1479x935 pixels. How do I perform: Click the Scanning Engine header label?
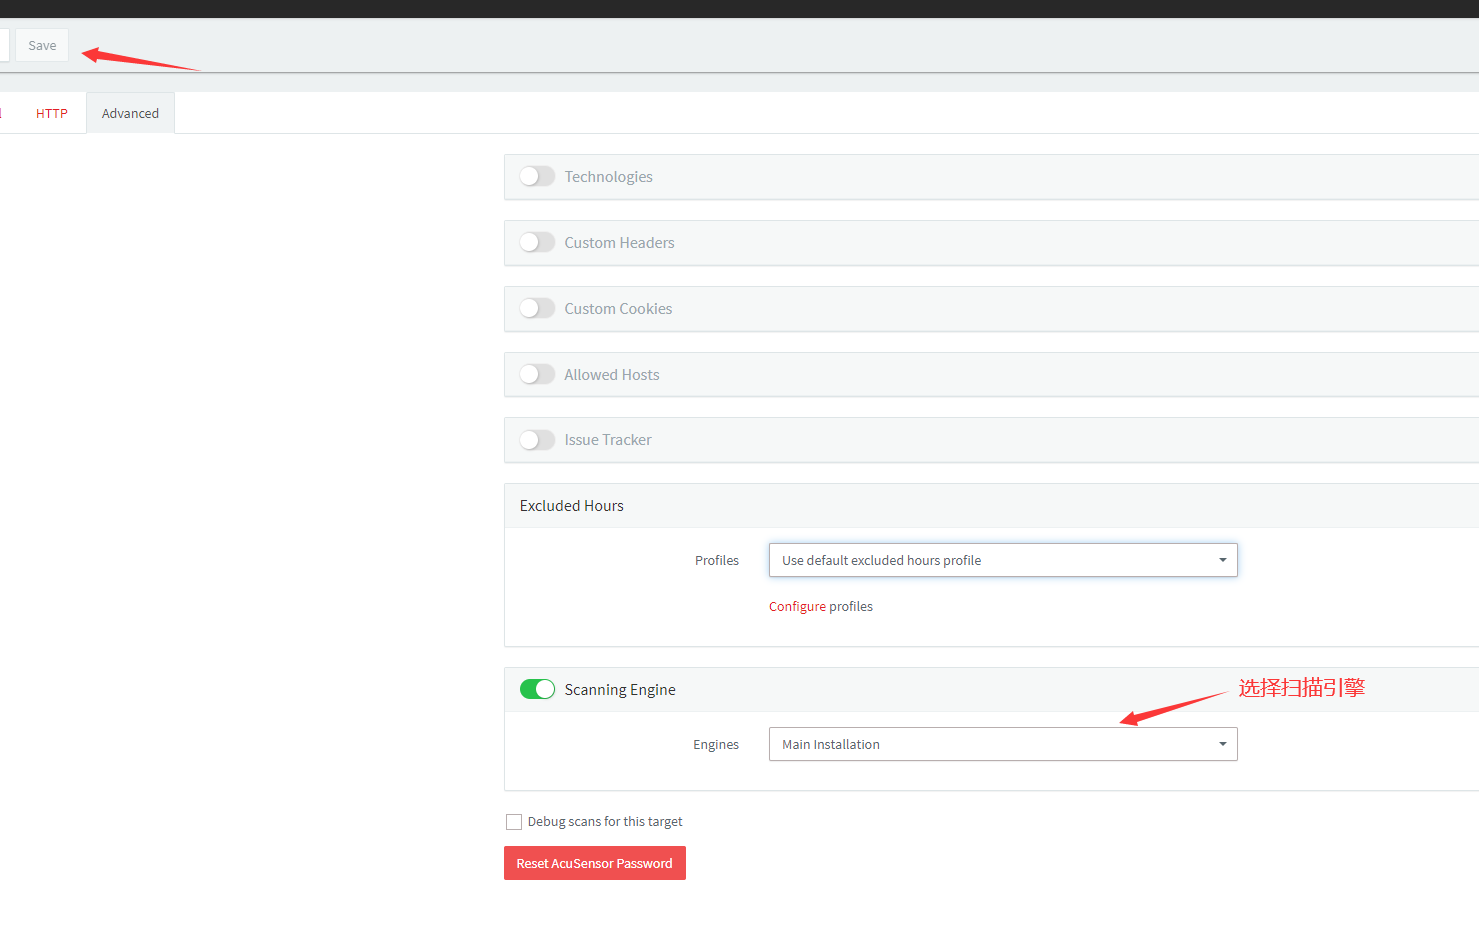click(x=620, y=690)
